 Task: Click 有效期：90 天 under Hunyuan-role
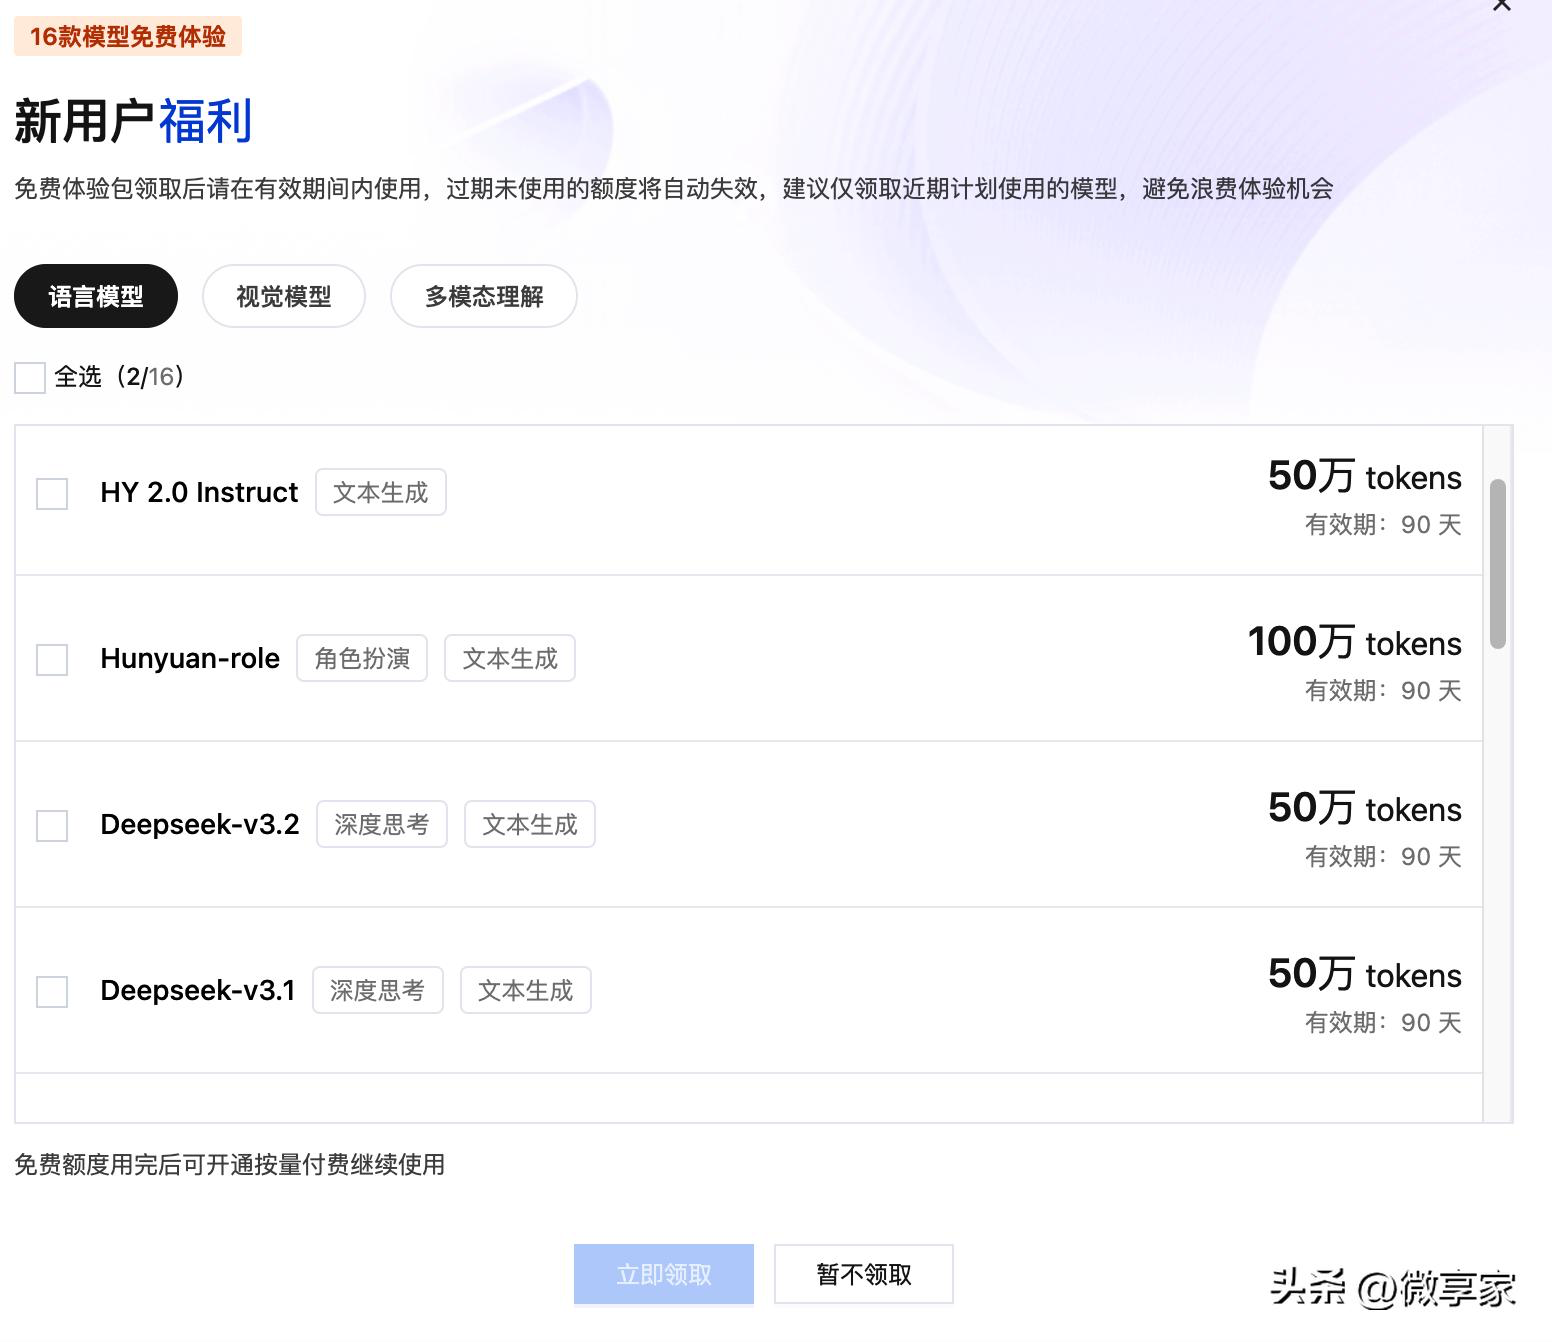1383,690
